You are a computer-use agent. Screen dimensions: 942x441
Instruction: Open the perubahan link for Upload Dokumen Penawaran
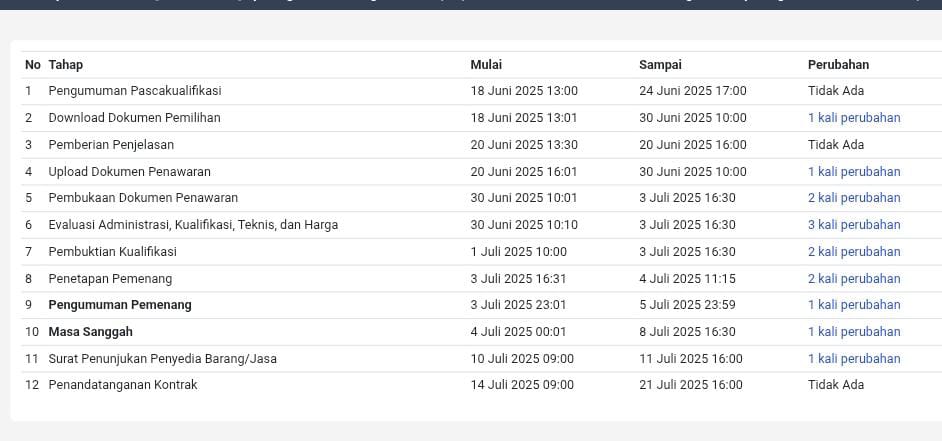[x=854, y=171]
